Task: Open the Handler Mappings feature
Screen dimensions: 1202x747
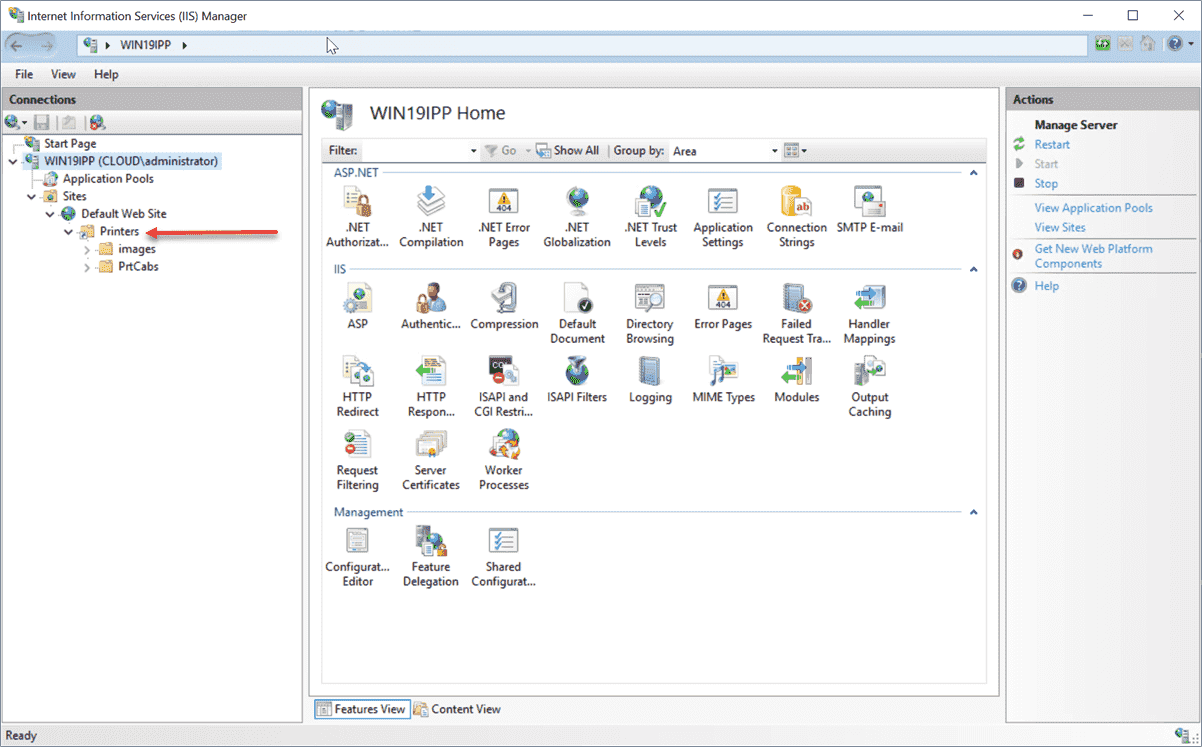Action: pos(869,305)
